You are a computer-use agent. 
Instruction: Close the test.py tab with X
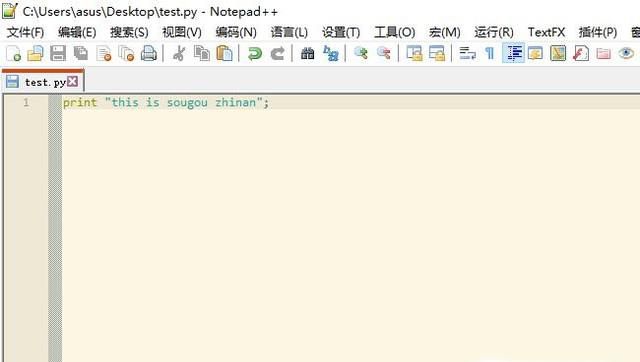73,81
